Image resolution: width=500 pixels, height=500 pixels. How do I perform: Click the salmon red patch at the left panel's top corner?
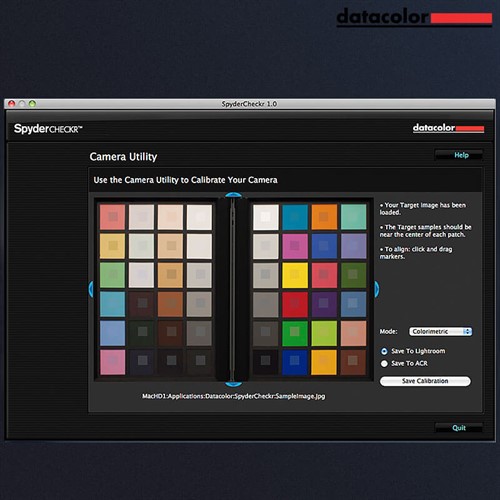point(113,217)
